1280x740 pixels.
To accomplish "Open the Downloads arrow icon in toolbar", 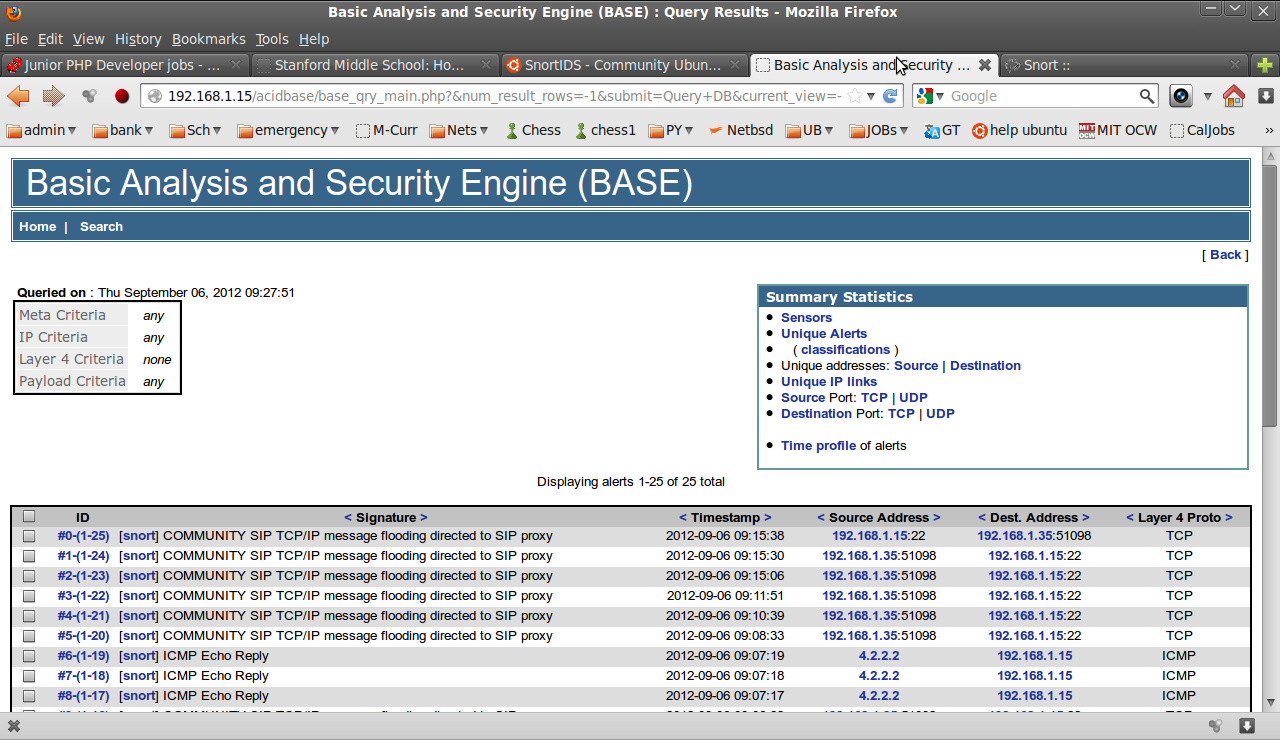I will (x=1265, y=96).
